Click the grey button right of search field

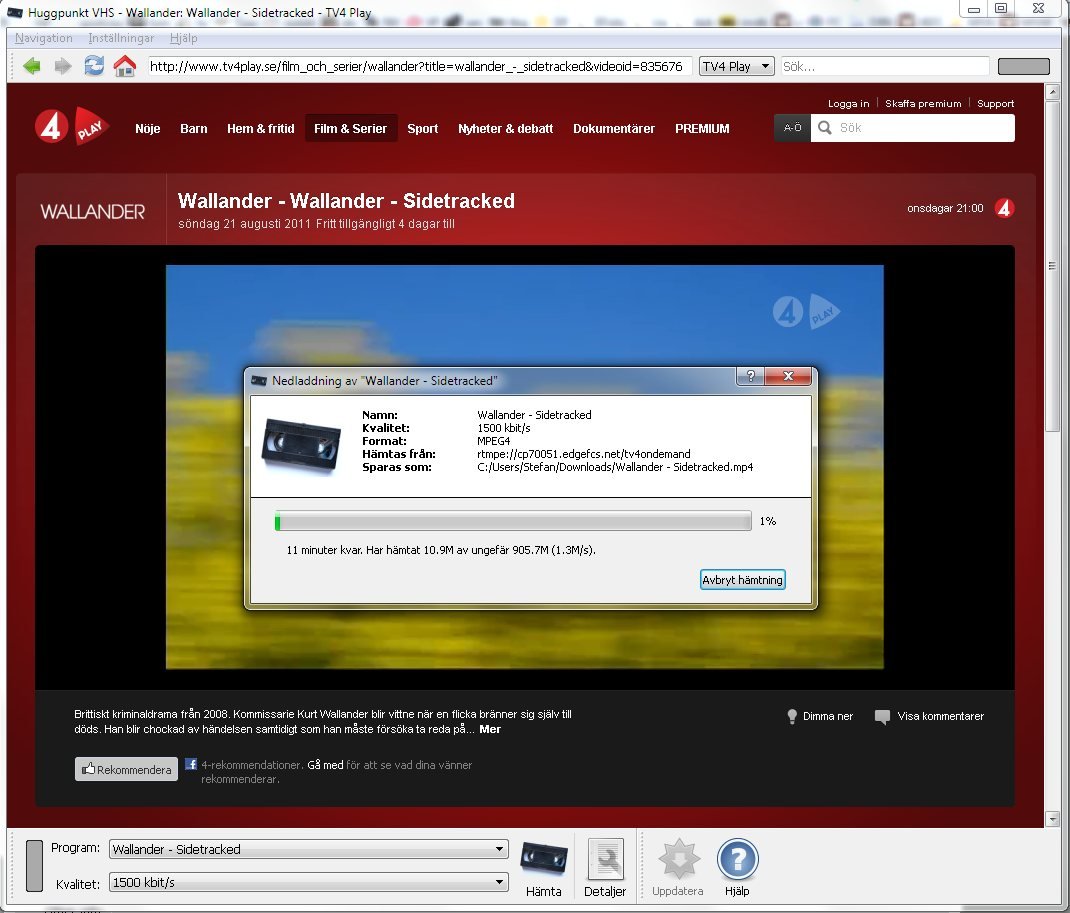click(x=1024, y=66)
